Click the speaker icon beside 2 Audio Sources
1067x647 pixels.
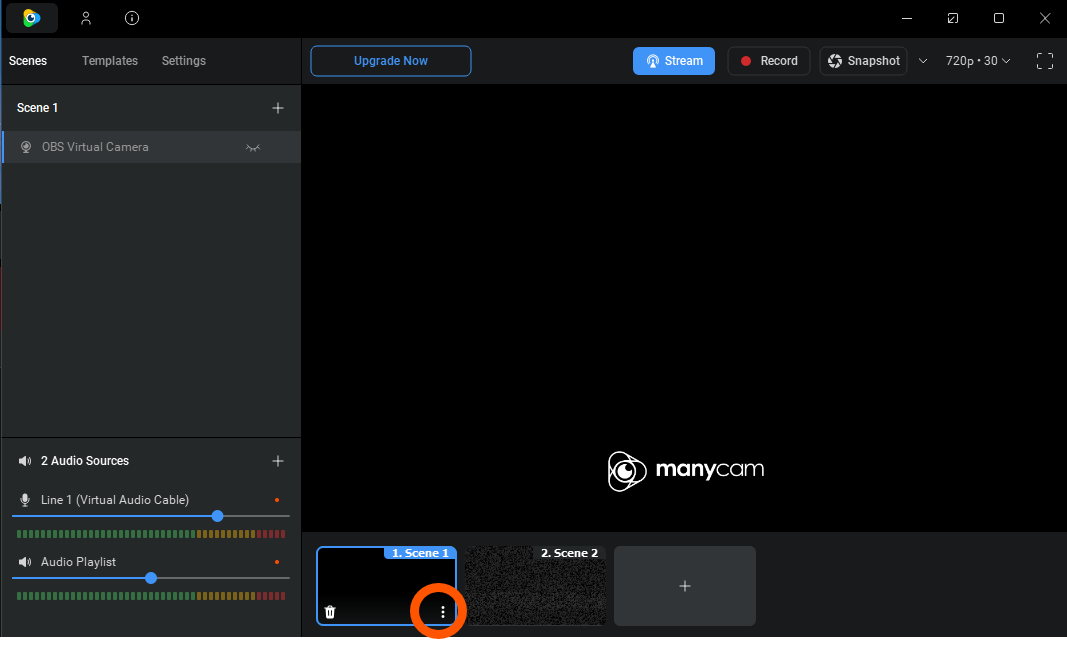point(24,461)
